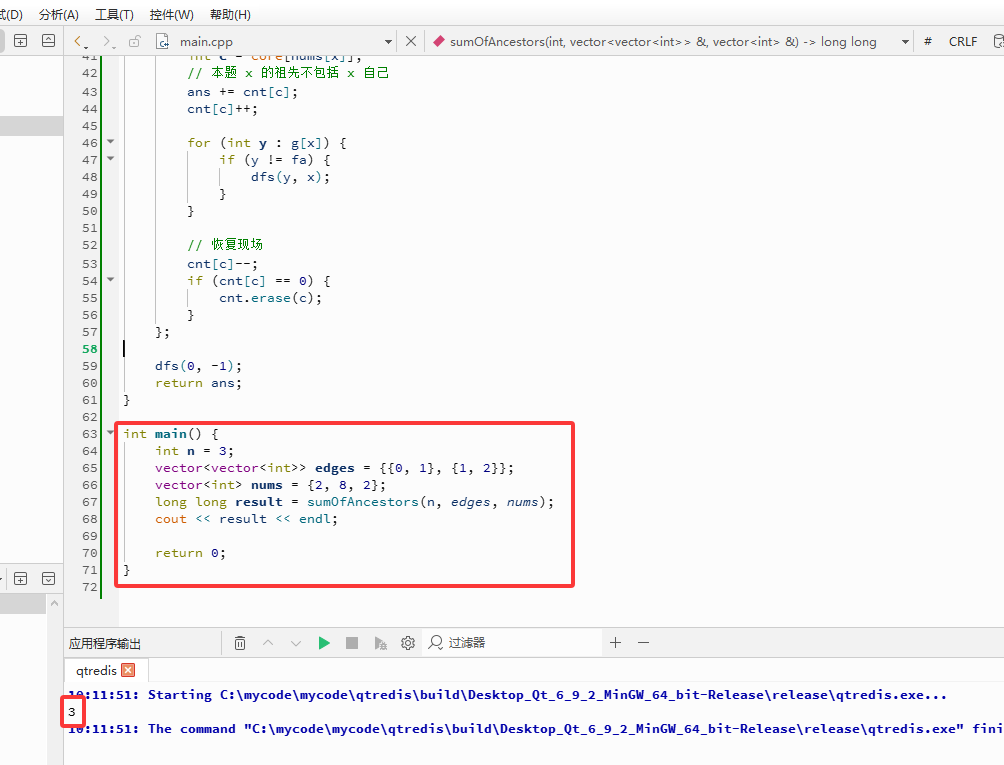
Task: Close the top sidebar split
Action: click(x=49, y=41)
